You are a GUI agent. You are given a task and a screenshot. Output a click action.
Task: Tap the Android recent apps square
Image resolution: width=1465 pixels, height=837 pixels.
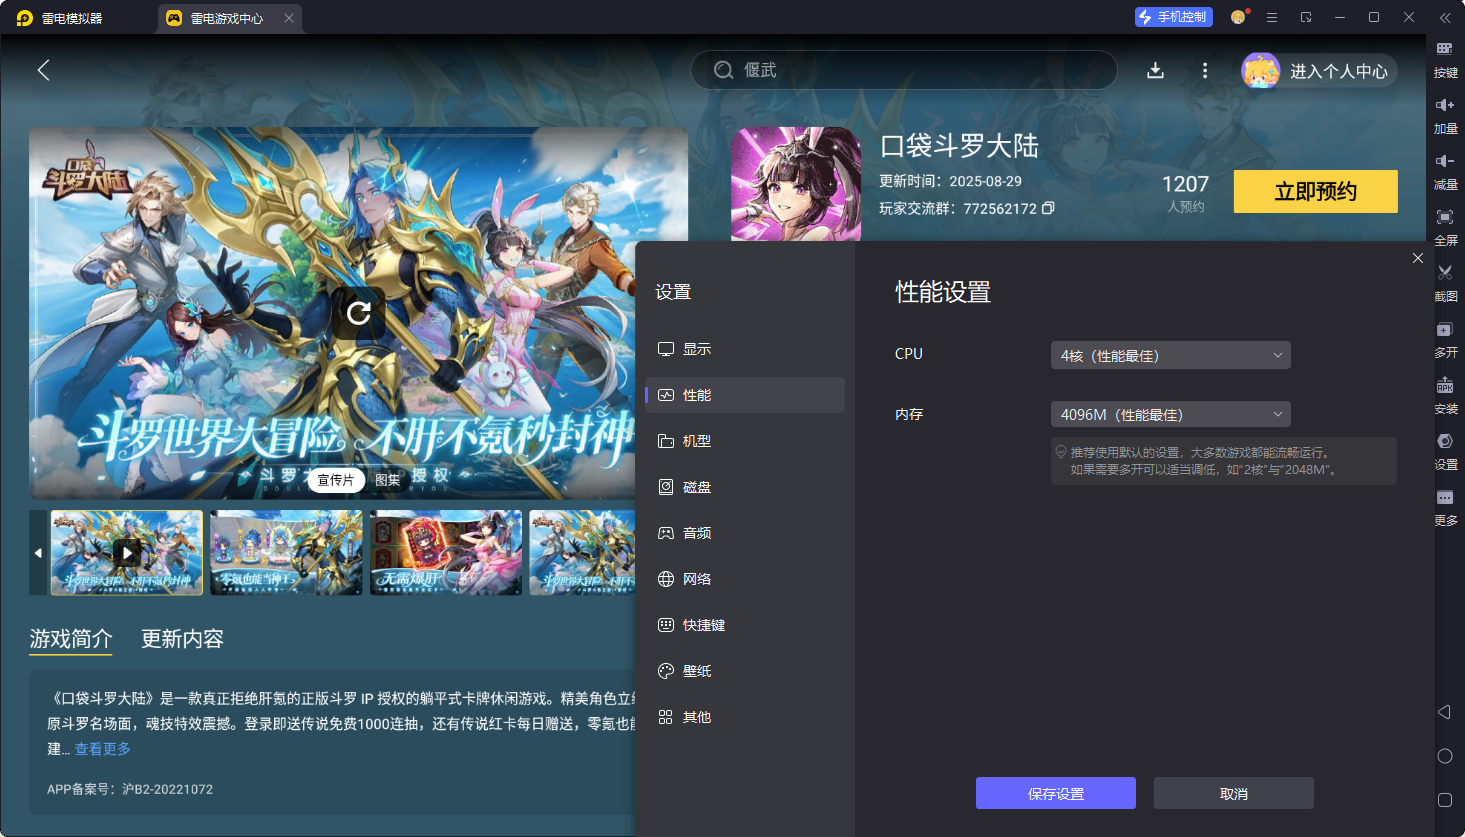(1444, 800)
